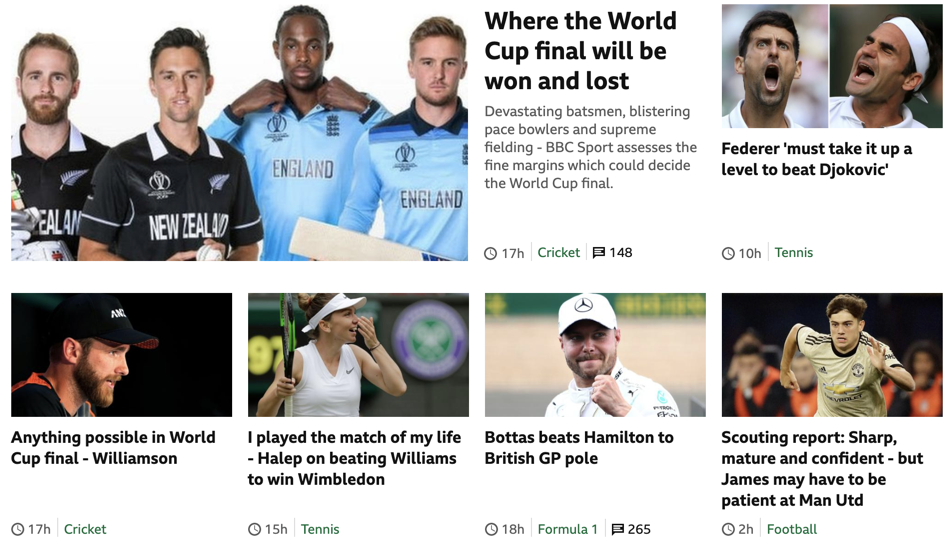Open the Cricket category under World Cup headline

(x=559, y=253)
